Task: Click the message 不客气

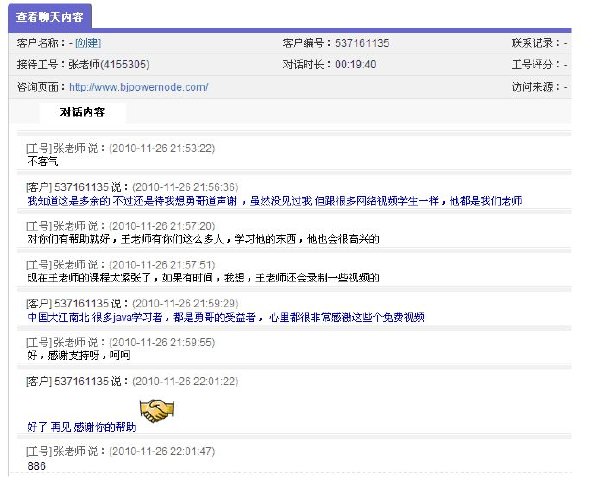Action: [42, 161]
